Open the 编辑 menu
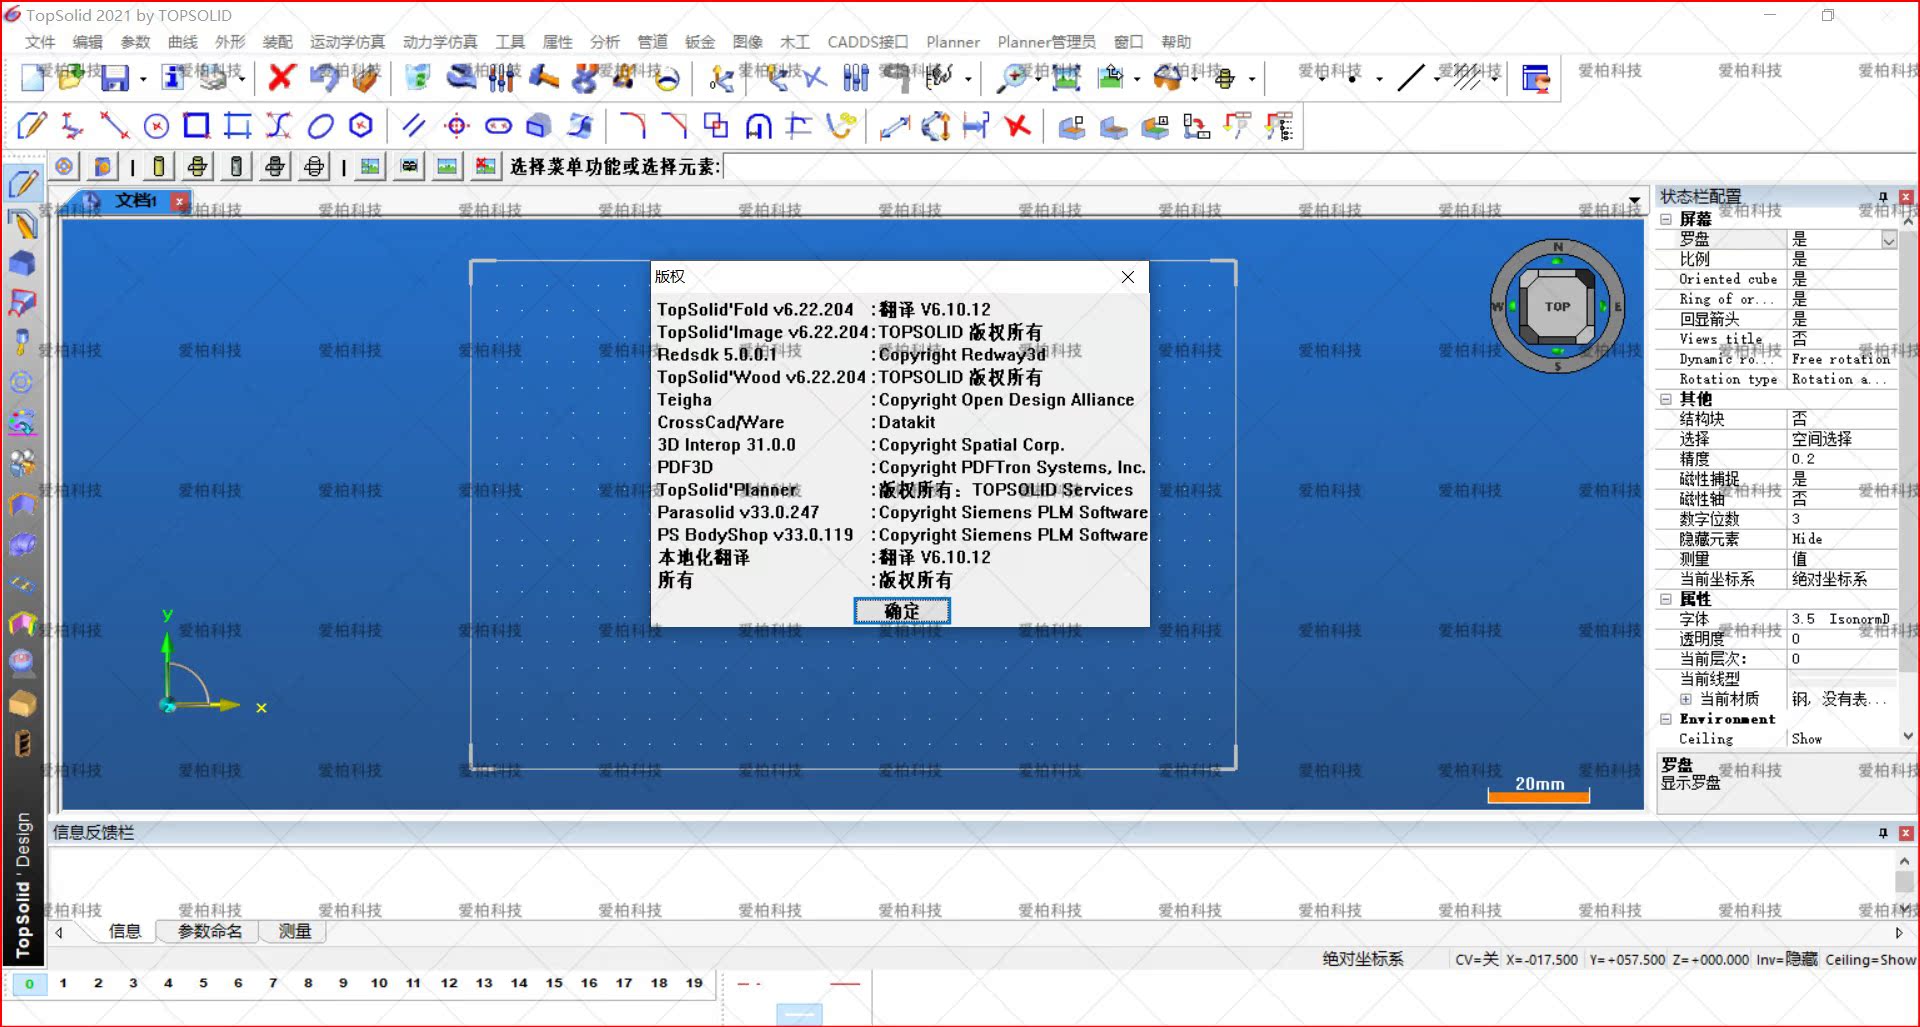This screenshot has height=1027, width=1920. (x=88, y=42)
